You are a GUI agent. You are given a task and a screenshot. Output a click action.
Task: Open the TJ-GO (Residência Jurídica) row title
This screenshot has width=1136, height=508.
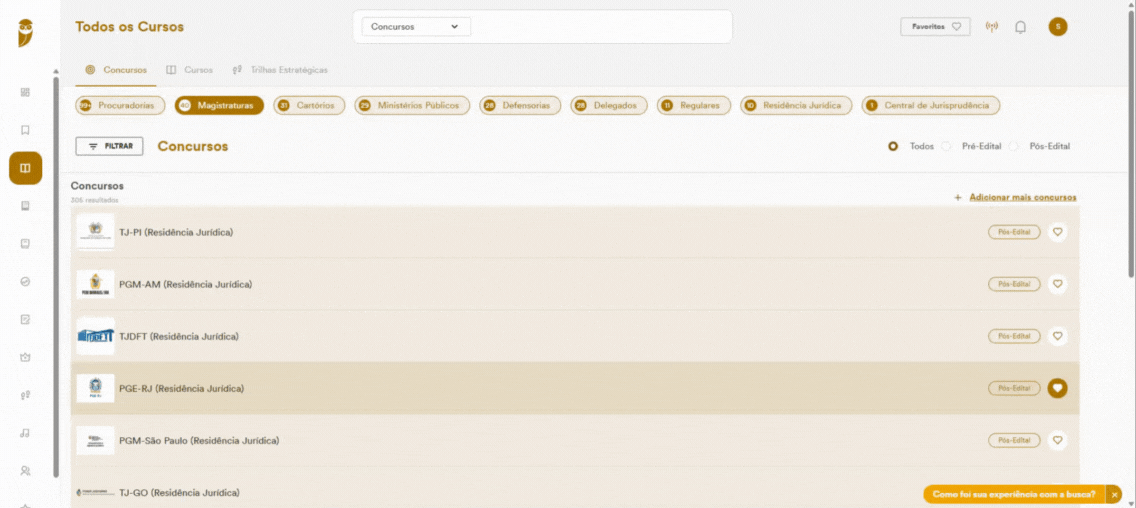pyautogui.click(x=179, y=493)
